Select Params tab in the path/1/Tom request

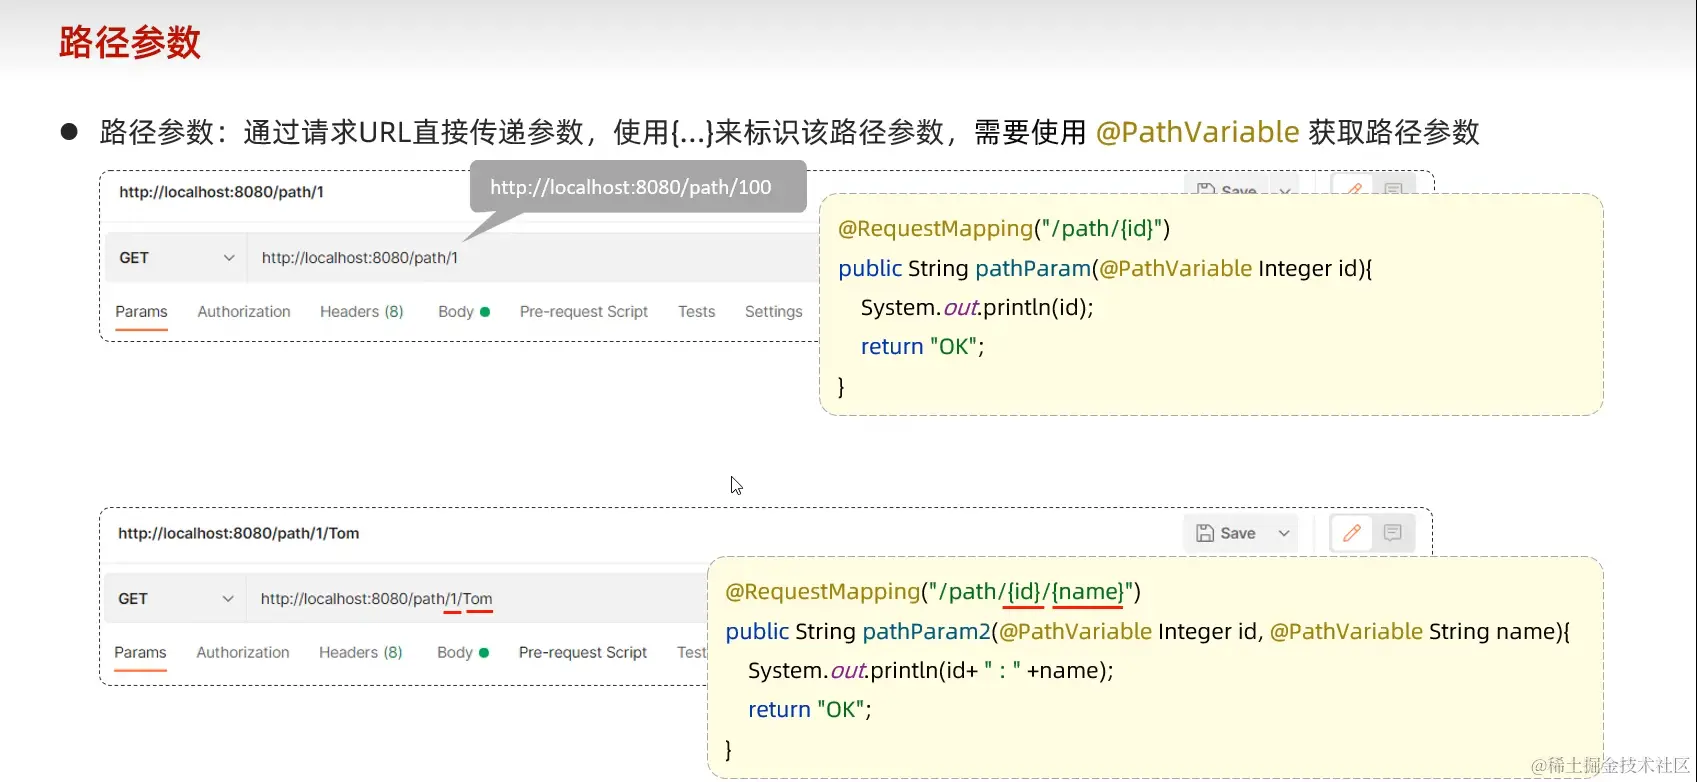coord(140,653)
